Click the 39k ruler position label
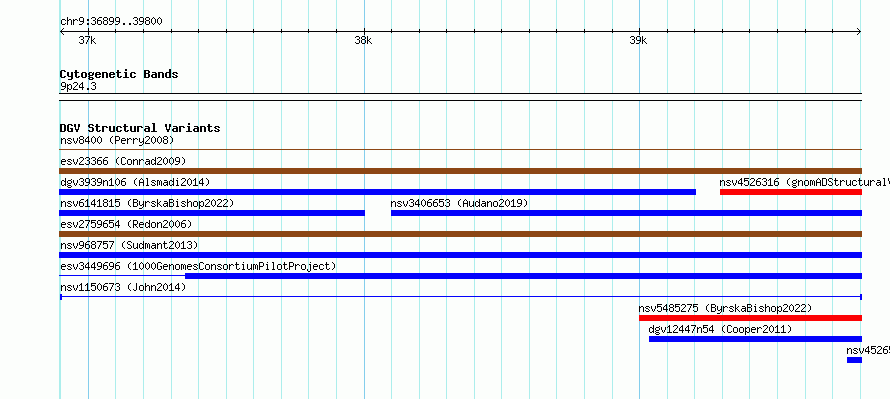890x399 pixels. pyautogui.click(x=639, y=40)
